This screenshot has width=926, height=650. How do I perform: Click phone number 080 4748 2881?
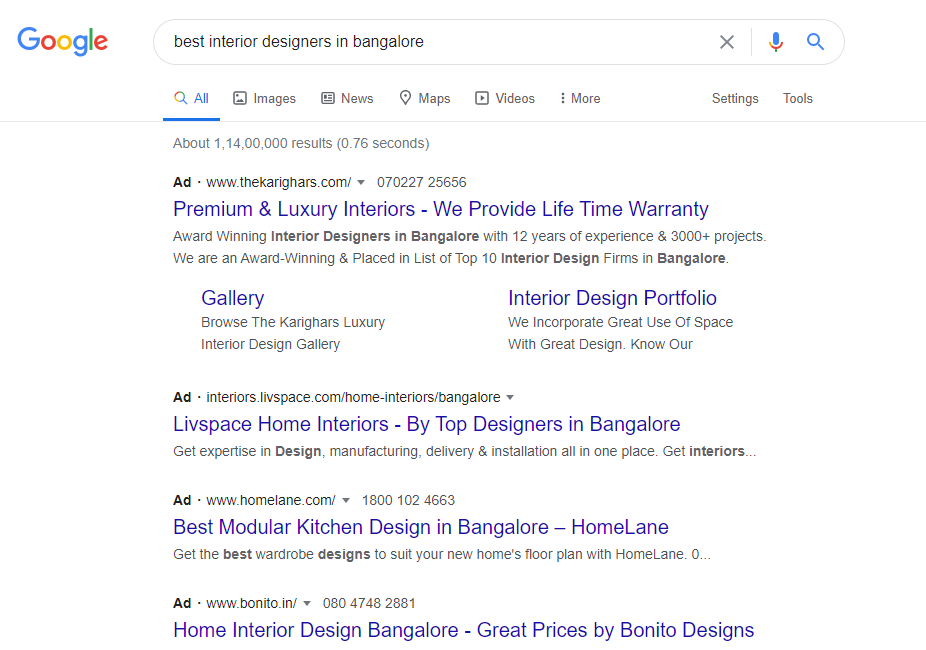click(x=369, y=603)
